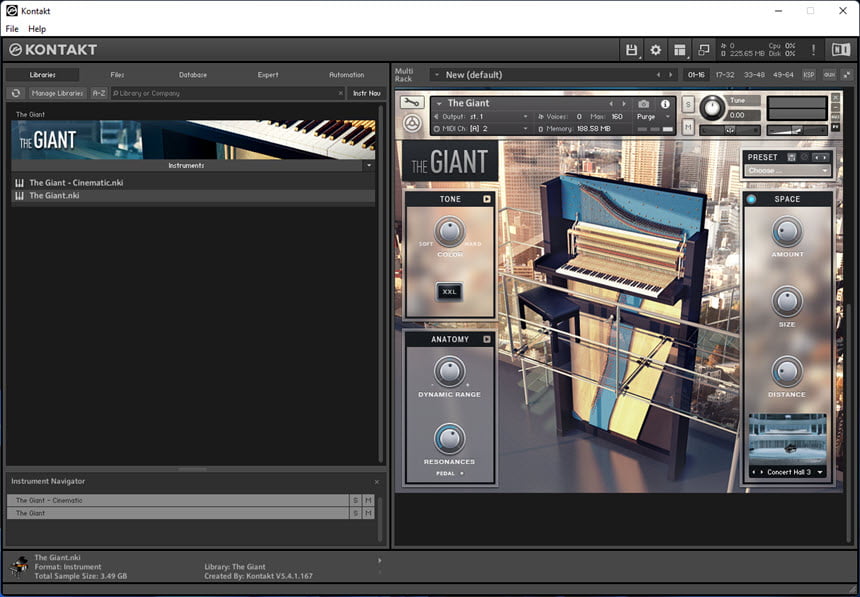Select rack page 49-64
860x597 pixels.
[x=783, y=75]
